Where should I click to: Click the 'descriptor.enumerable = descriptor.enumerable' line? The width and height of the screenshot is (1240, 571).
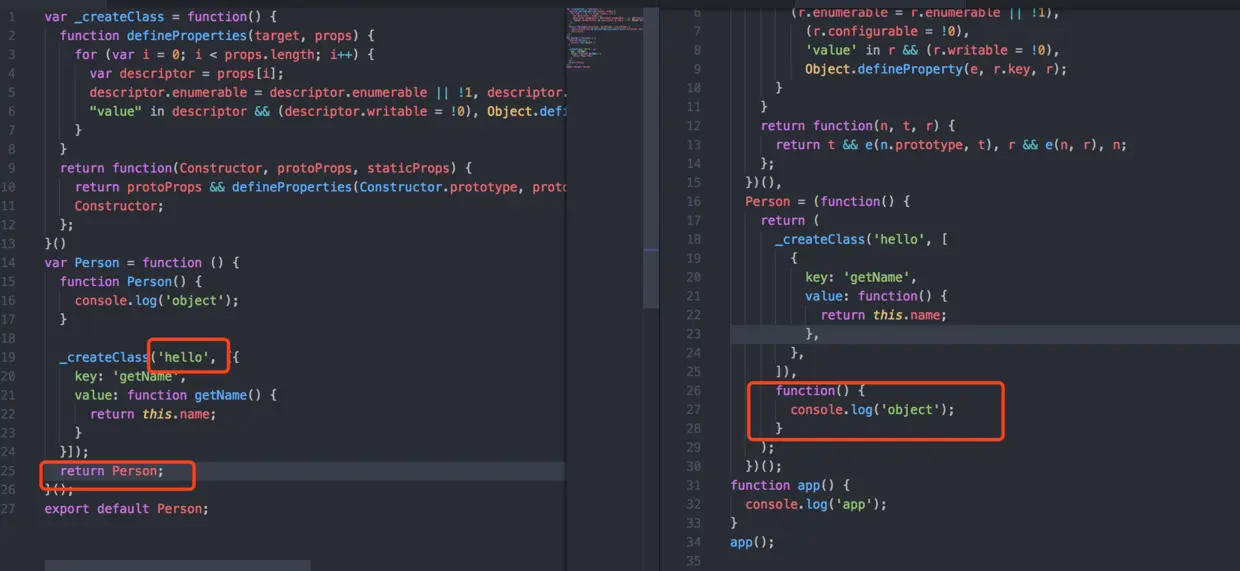point(328,93)
